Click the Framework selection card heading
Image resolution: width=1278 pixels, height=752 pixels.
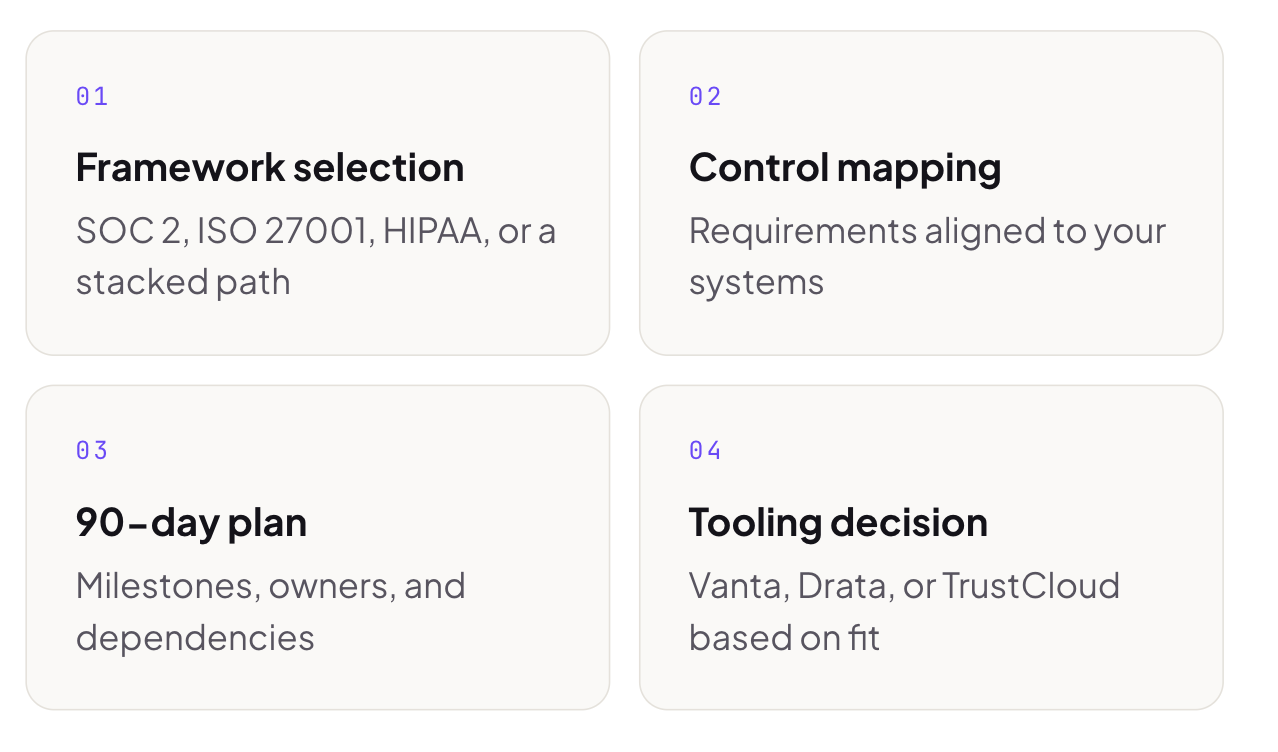[x=270, y=167]
